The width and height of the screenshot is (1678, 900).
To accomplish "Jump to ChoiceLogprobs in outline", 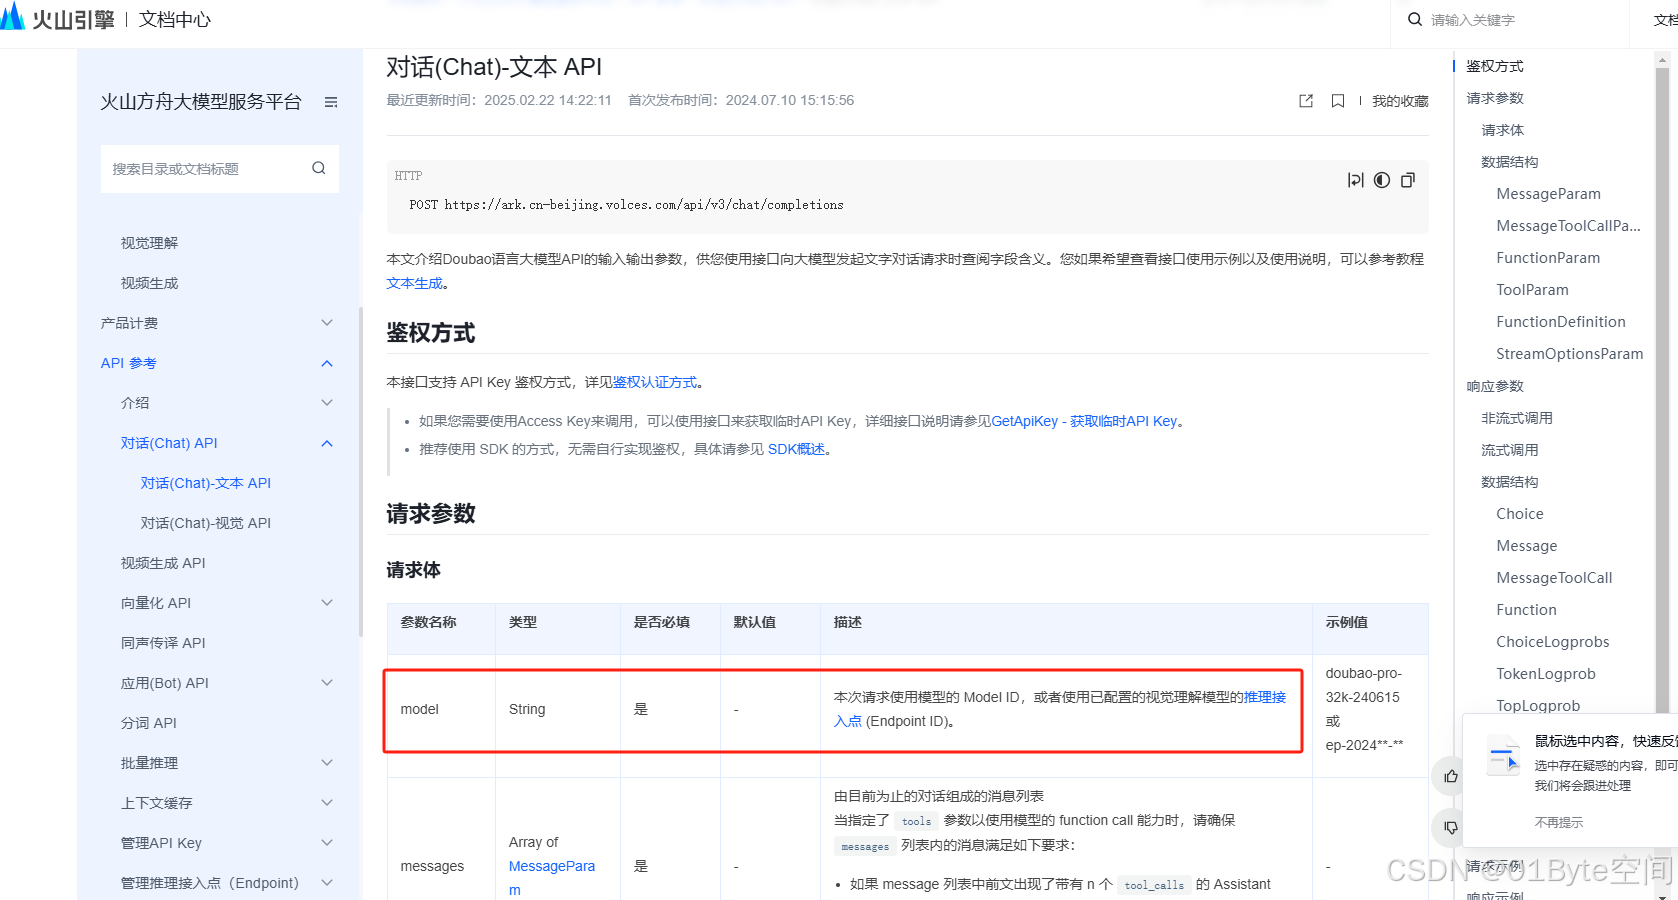I will 1553,642.
